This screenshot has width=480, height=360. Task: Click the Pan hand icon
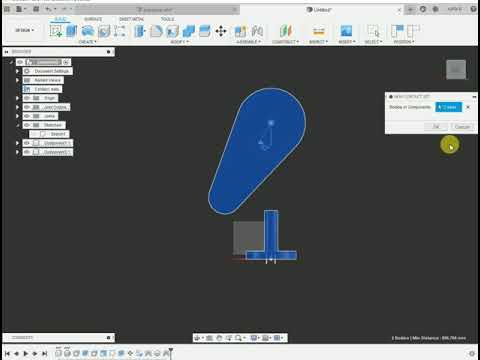click(x=219, y=338)
